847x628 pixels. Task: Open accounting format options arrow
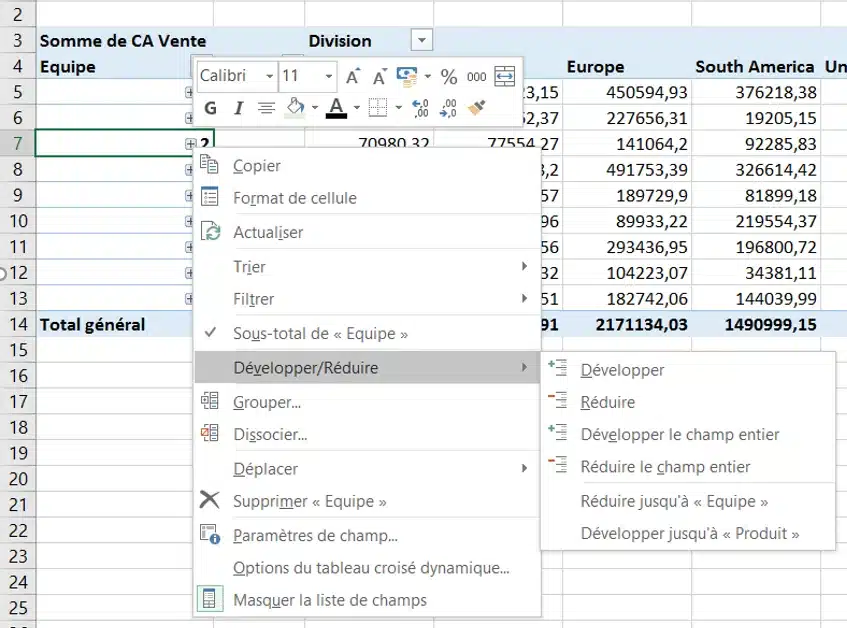point(427,76)
